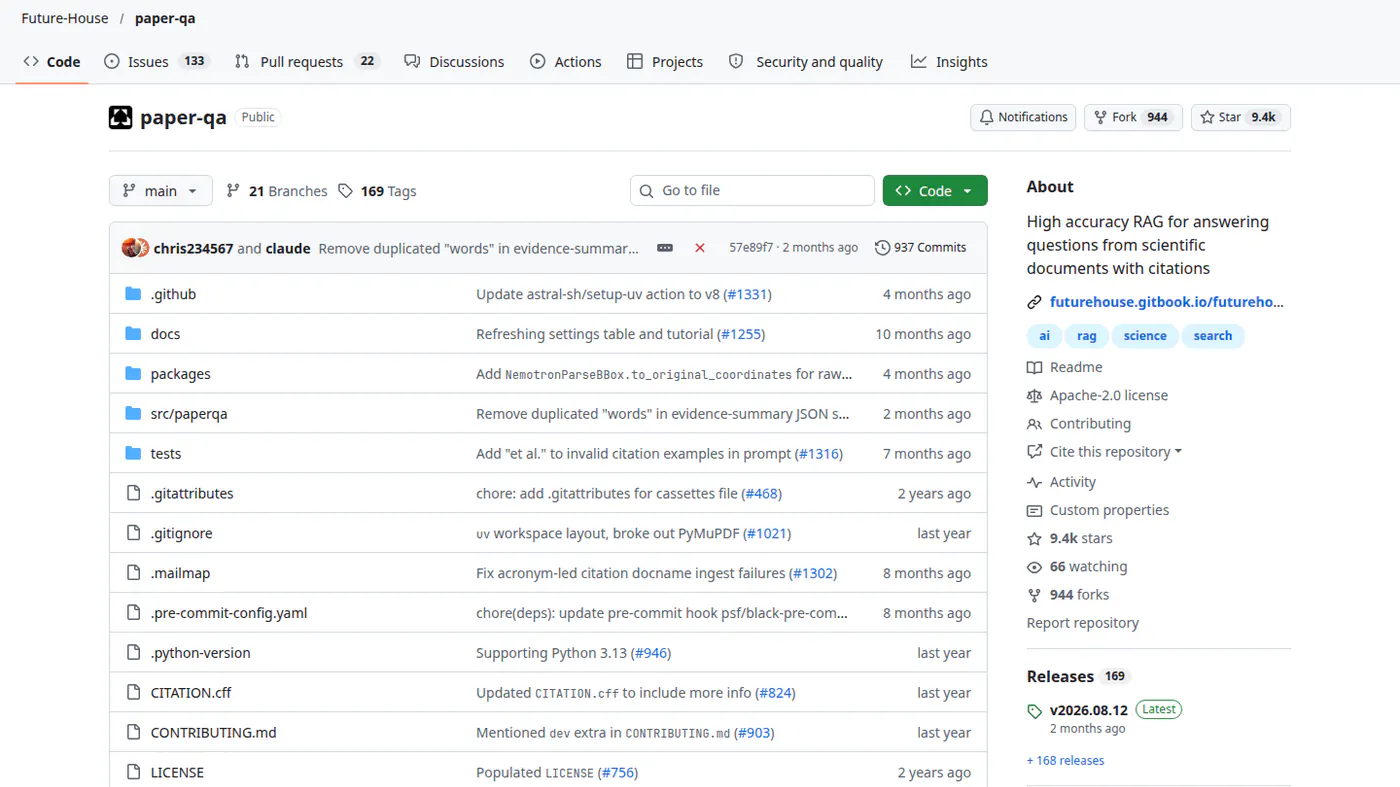Image resolution: width=1400 pixels, height=787 pixels.
Task: Click the commit history clock icon
Action: 882,247
